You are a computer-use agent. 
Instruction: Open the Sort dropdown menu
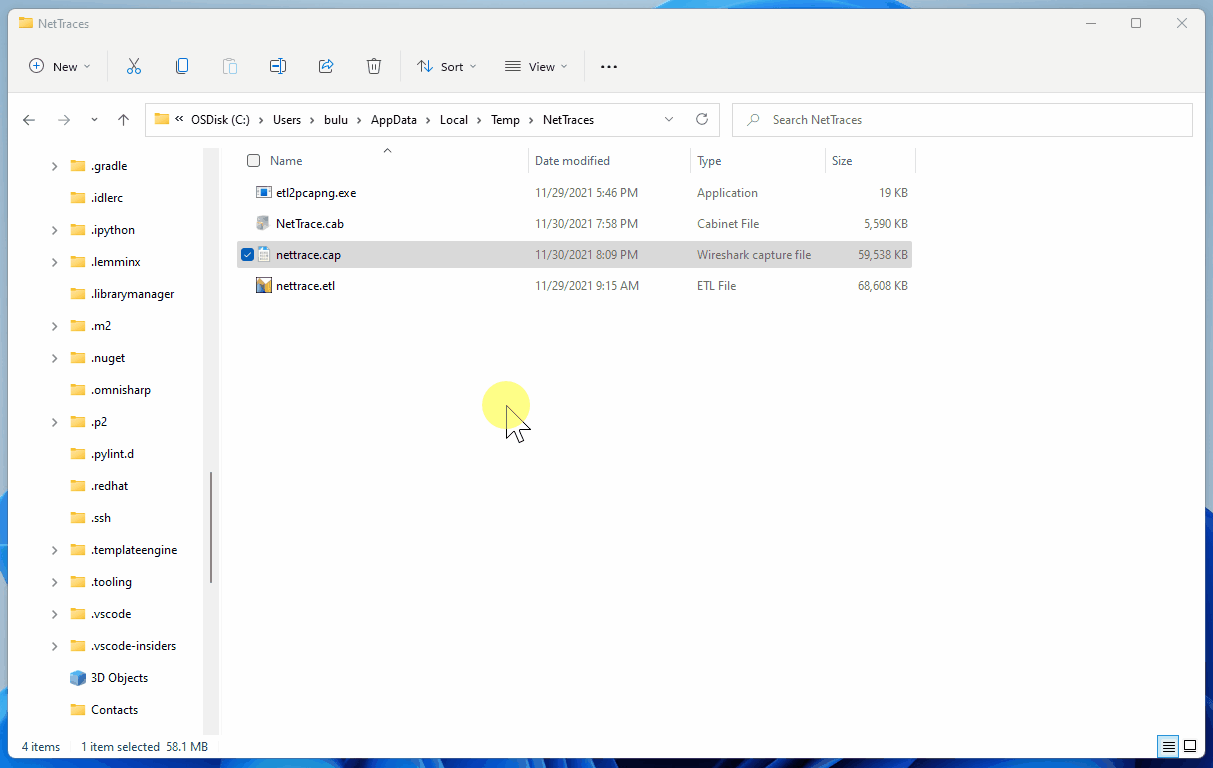(x=447, y=66)
